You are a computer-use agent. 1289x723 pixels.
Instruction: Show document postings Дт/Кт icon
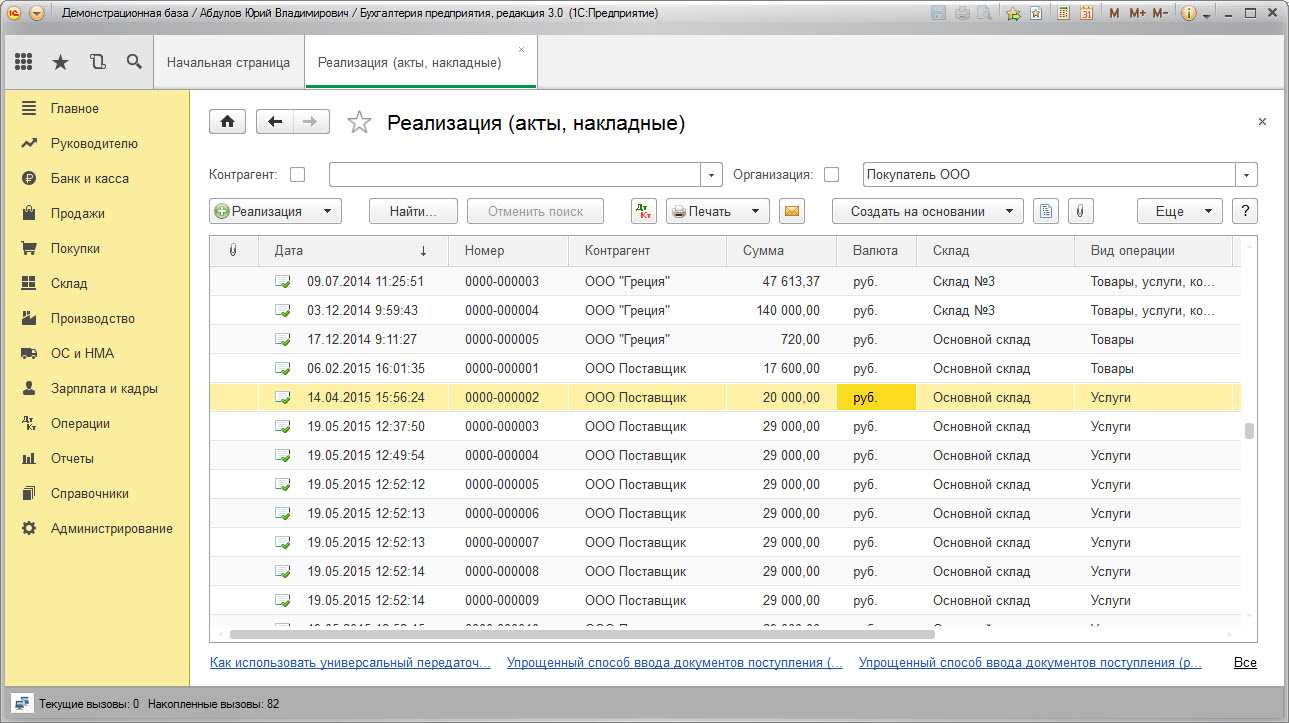[644, 211]
